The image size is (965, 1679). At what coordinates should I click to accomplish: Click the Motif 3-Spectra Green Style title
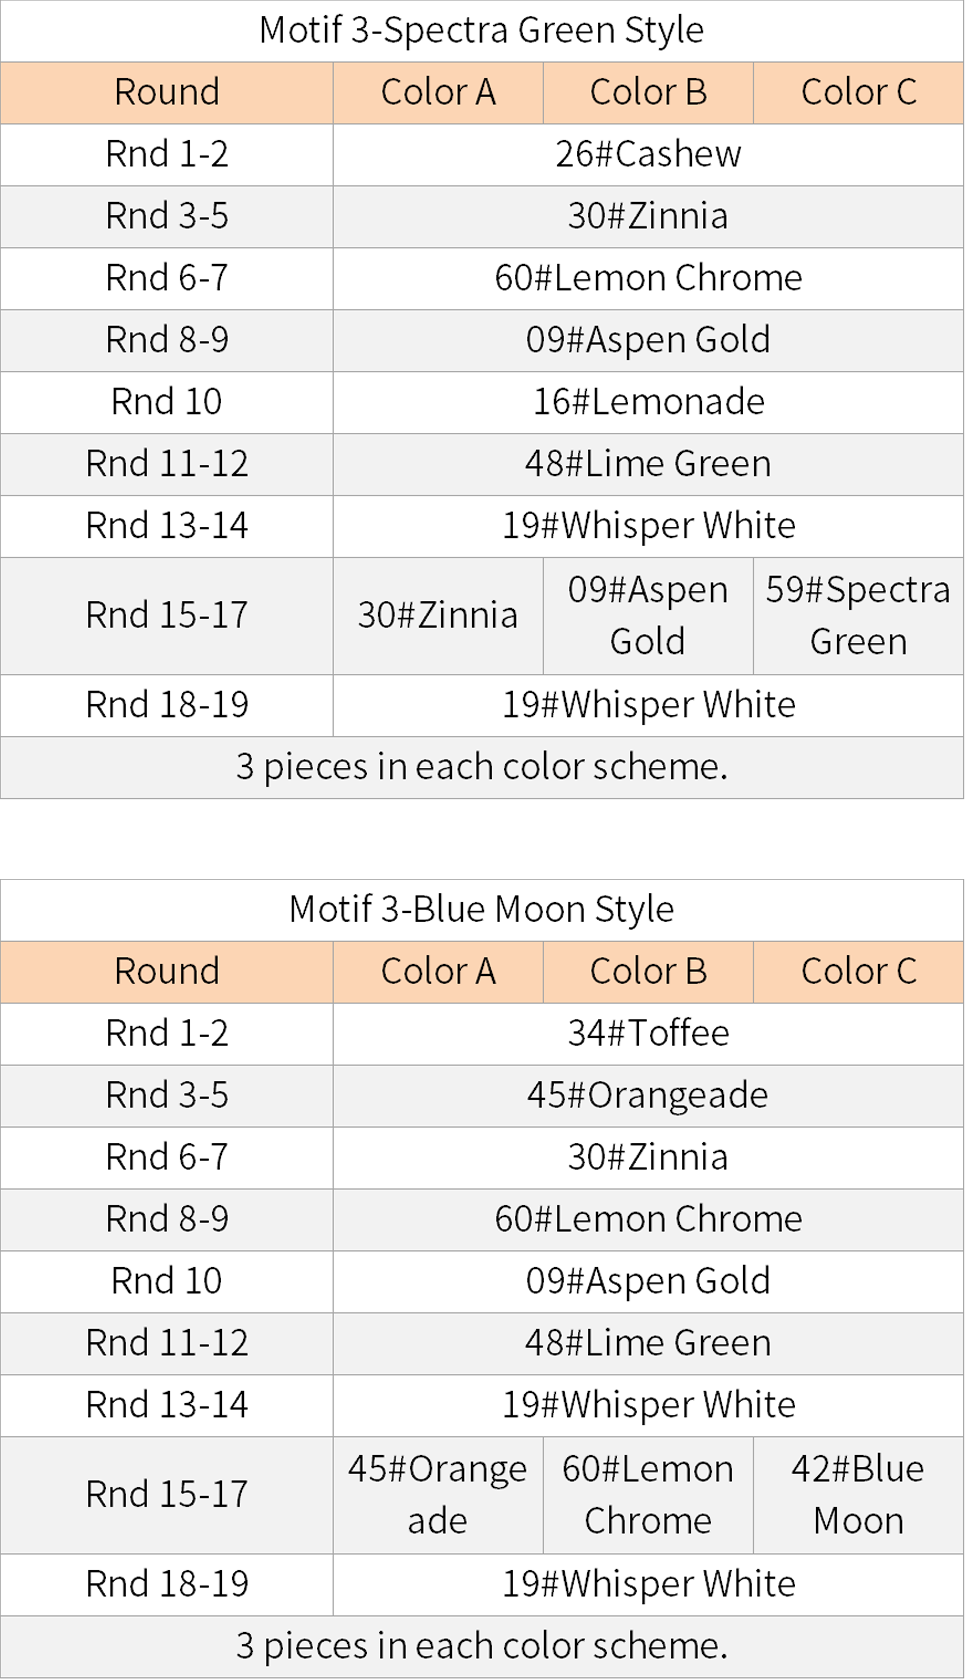[x=481, y=30]
